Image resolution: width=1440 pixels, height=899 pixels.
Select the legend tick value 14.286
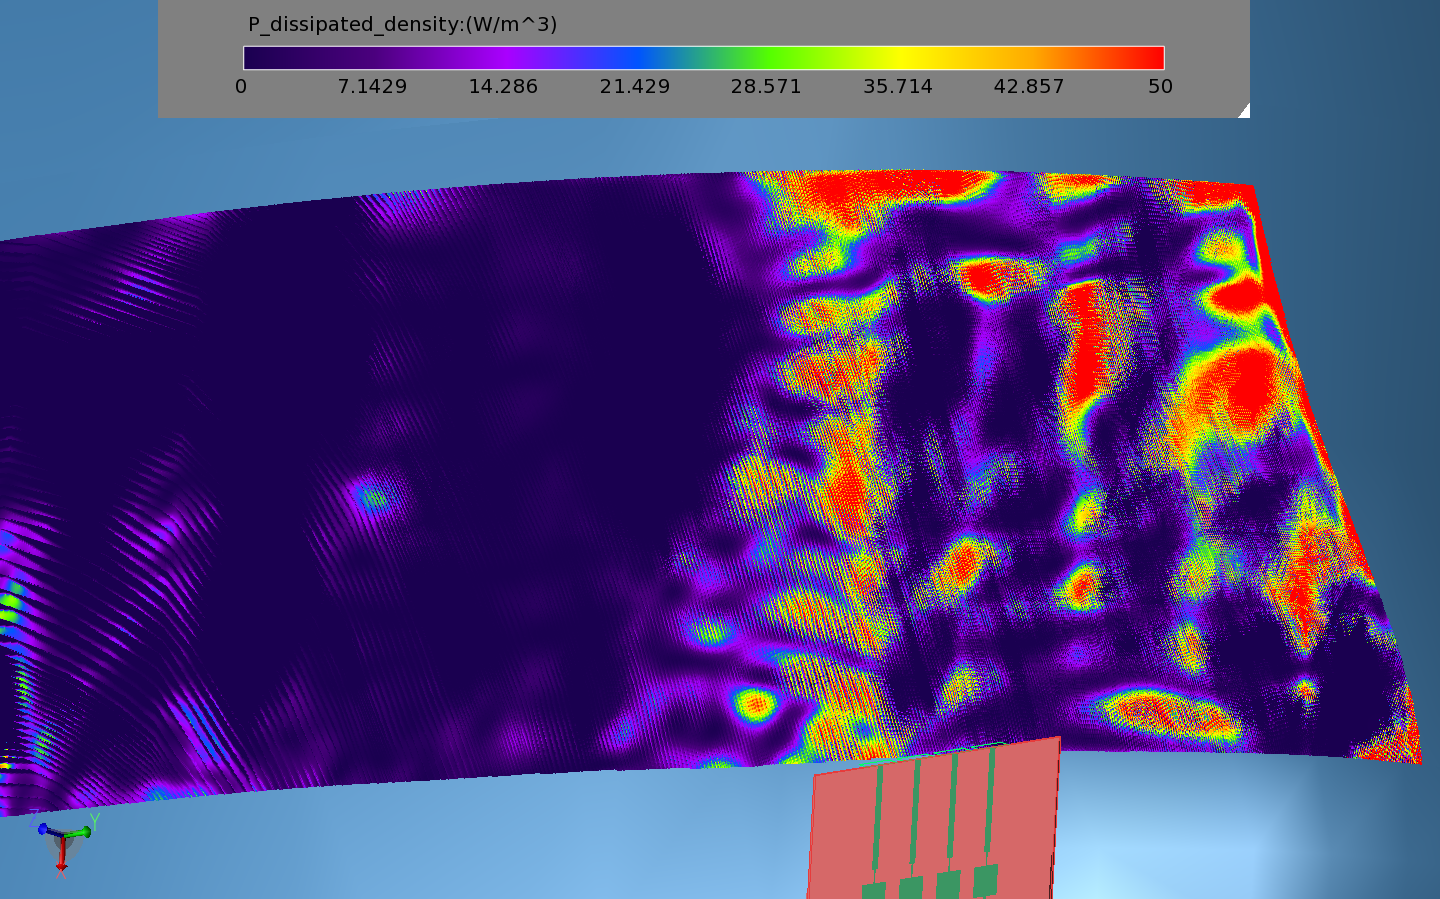click(503, 87)
